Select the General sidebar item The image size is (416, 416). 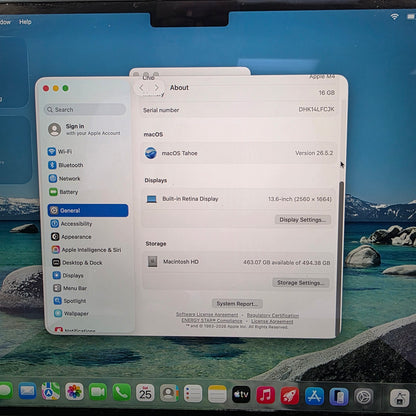click(x=88, y=210)
